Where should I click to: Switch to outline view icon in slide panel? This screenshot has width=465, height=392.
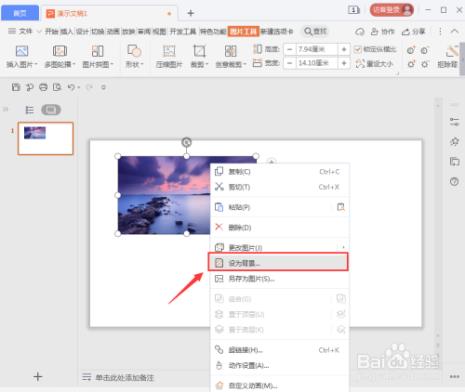pos(30,110)
